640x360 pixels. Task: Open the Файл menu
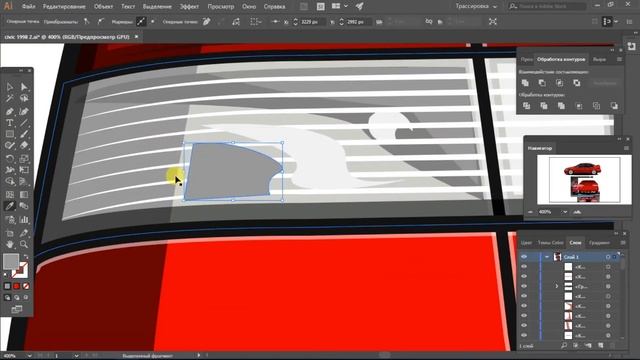click(28, 7)
